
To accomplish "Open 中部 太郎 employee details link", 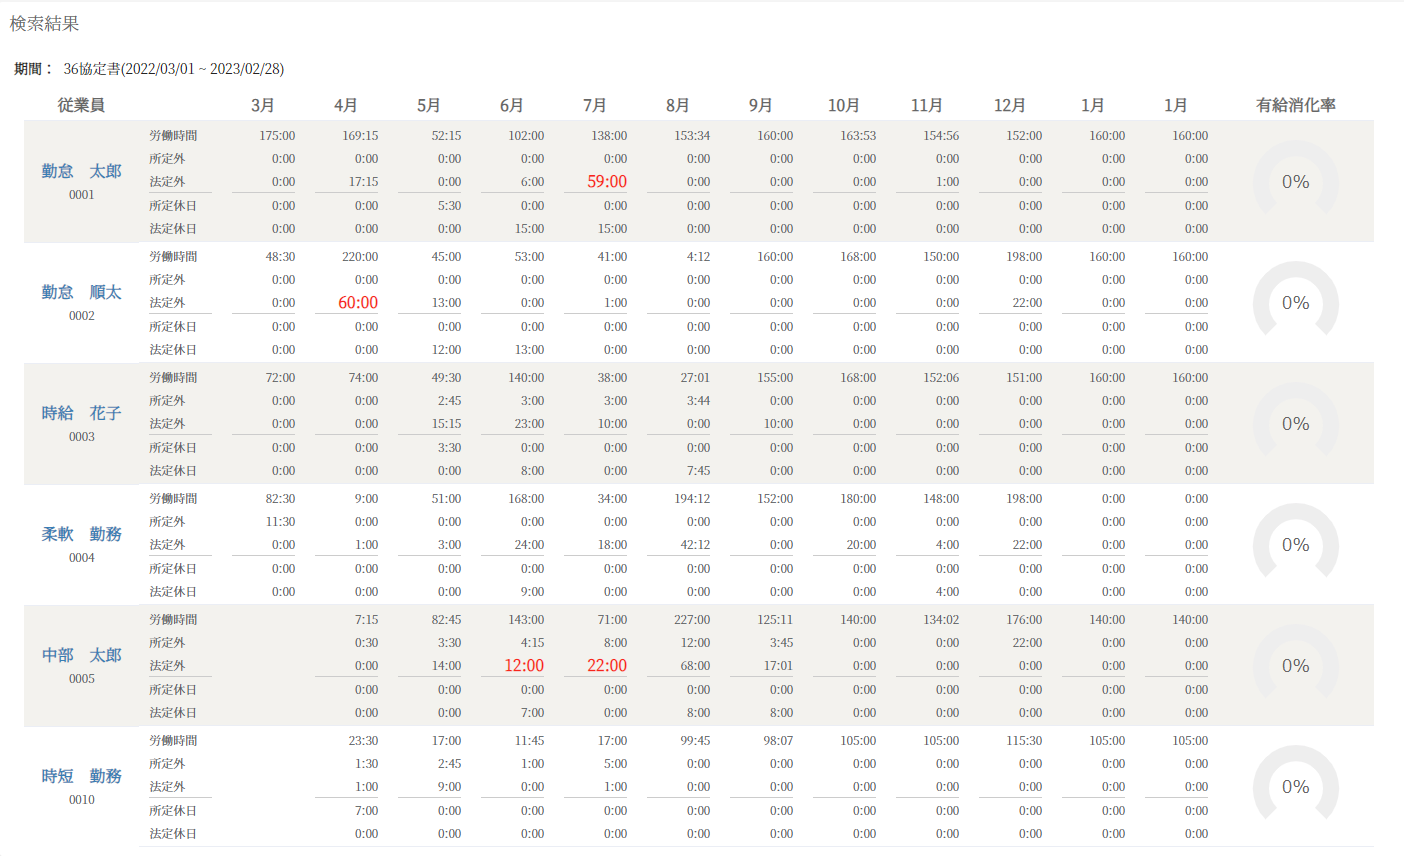I will 81,655.
